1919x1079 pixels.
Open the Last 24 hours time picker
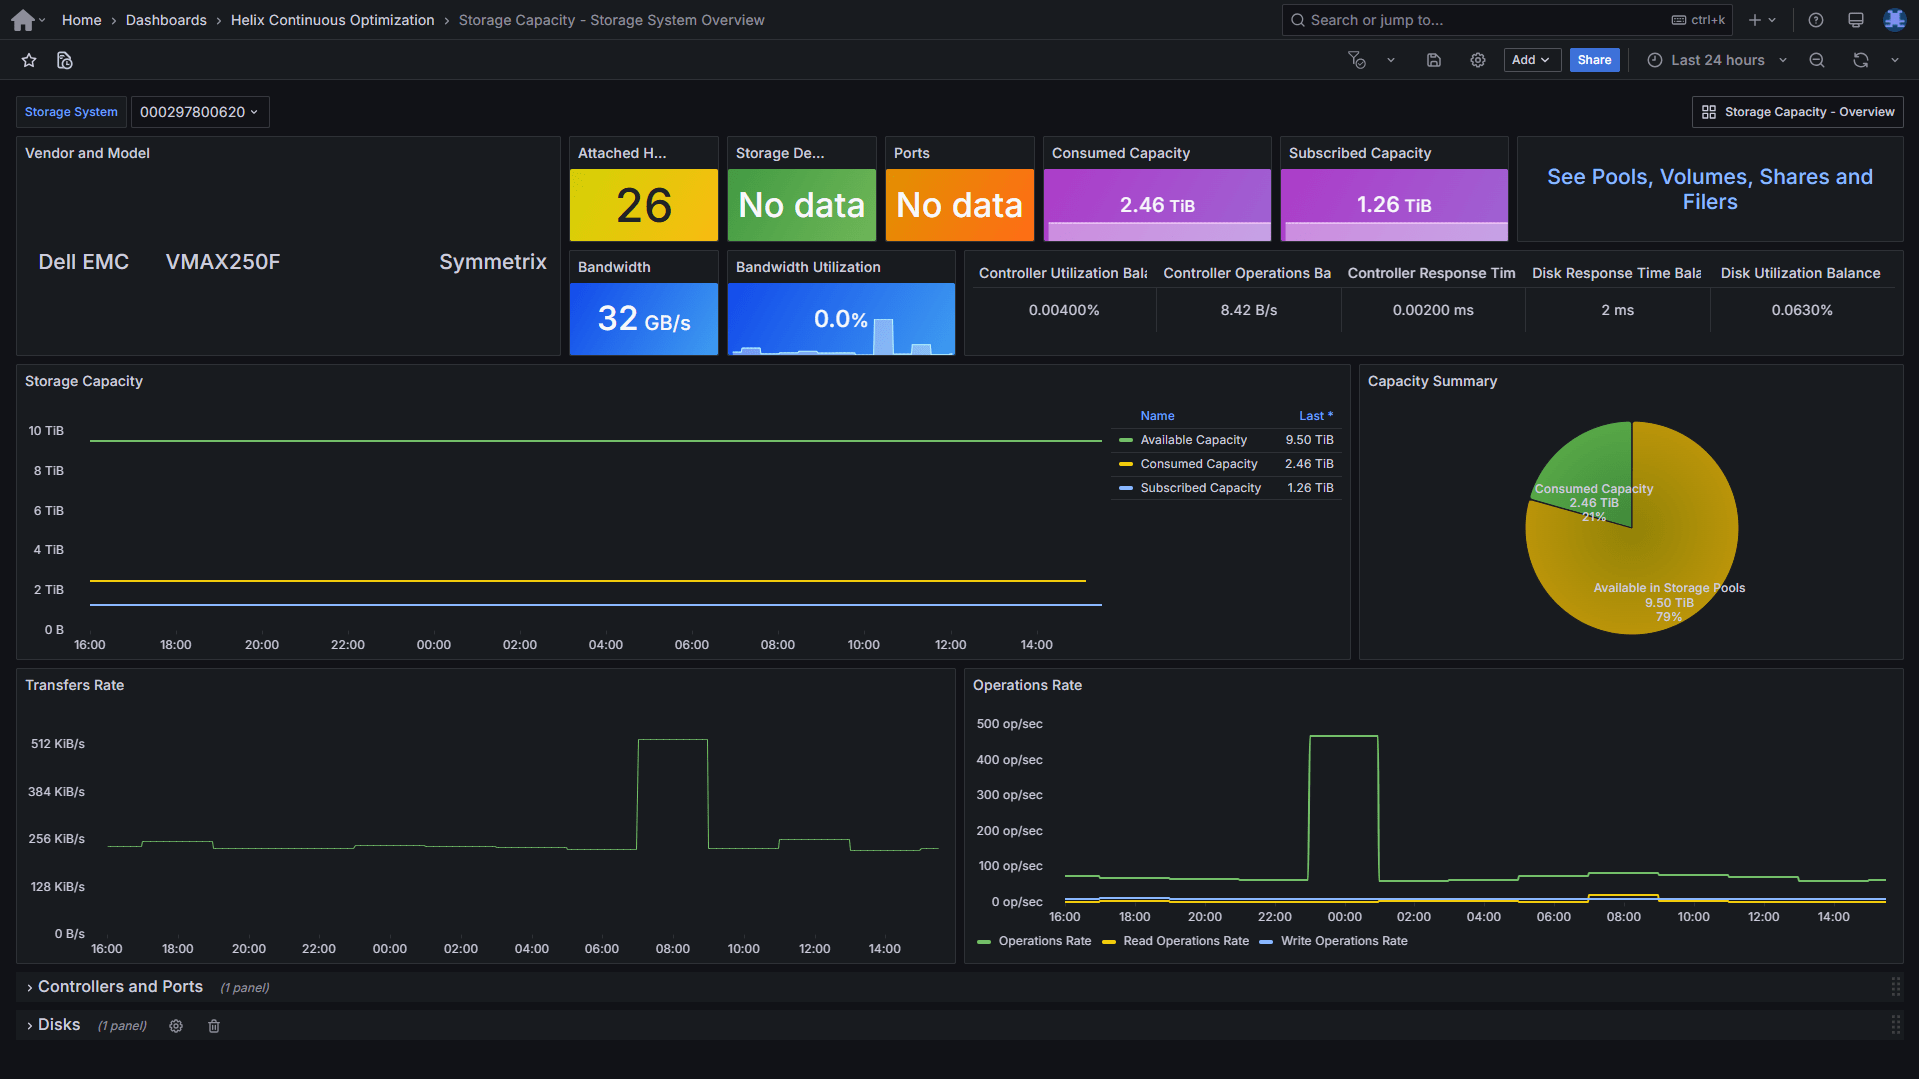coord(1716,60)
